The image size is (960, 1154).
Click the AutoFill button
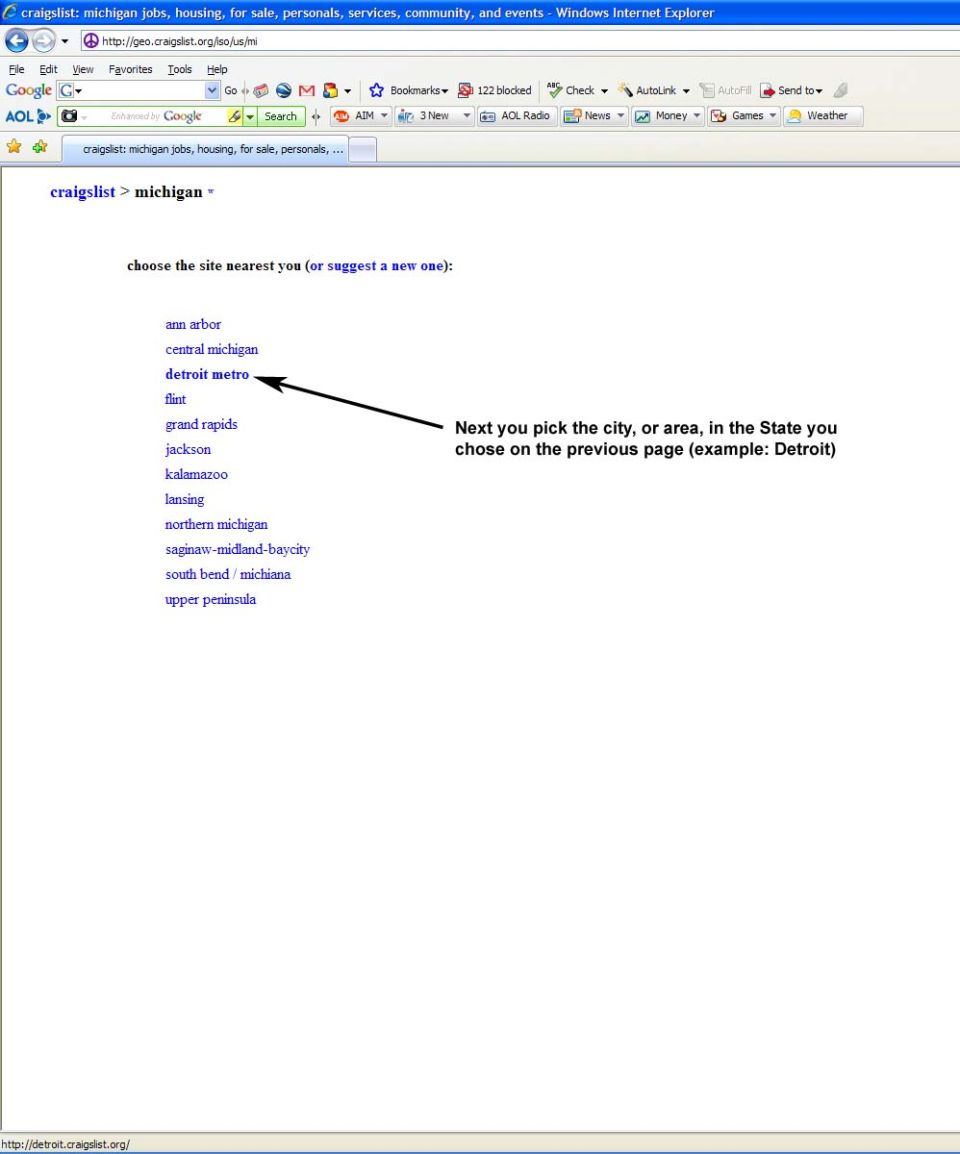(x=726, y=91)
